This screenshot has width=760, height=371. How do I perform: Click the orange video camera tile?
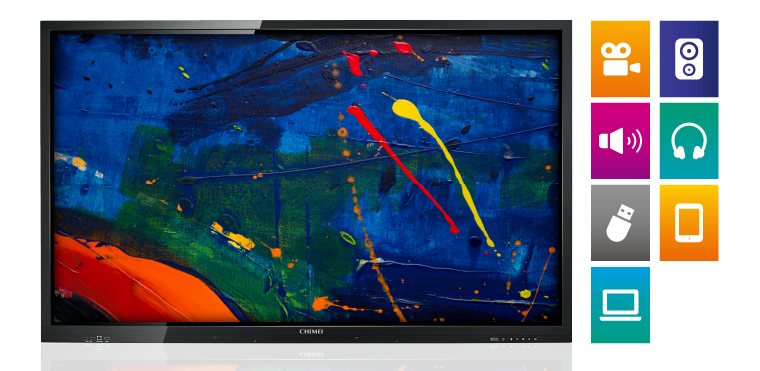pyautogui.click(x=620, y=59)
